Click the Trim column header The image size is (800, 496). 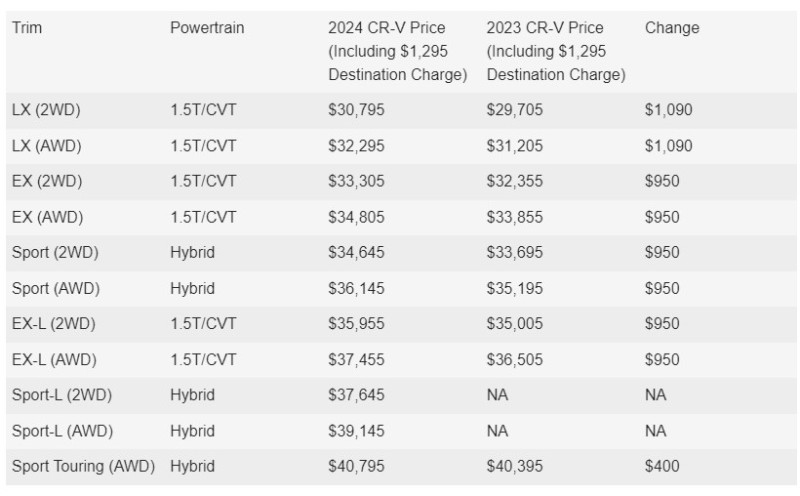coord(27,28)
